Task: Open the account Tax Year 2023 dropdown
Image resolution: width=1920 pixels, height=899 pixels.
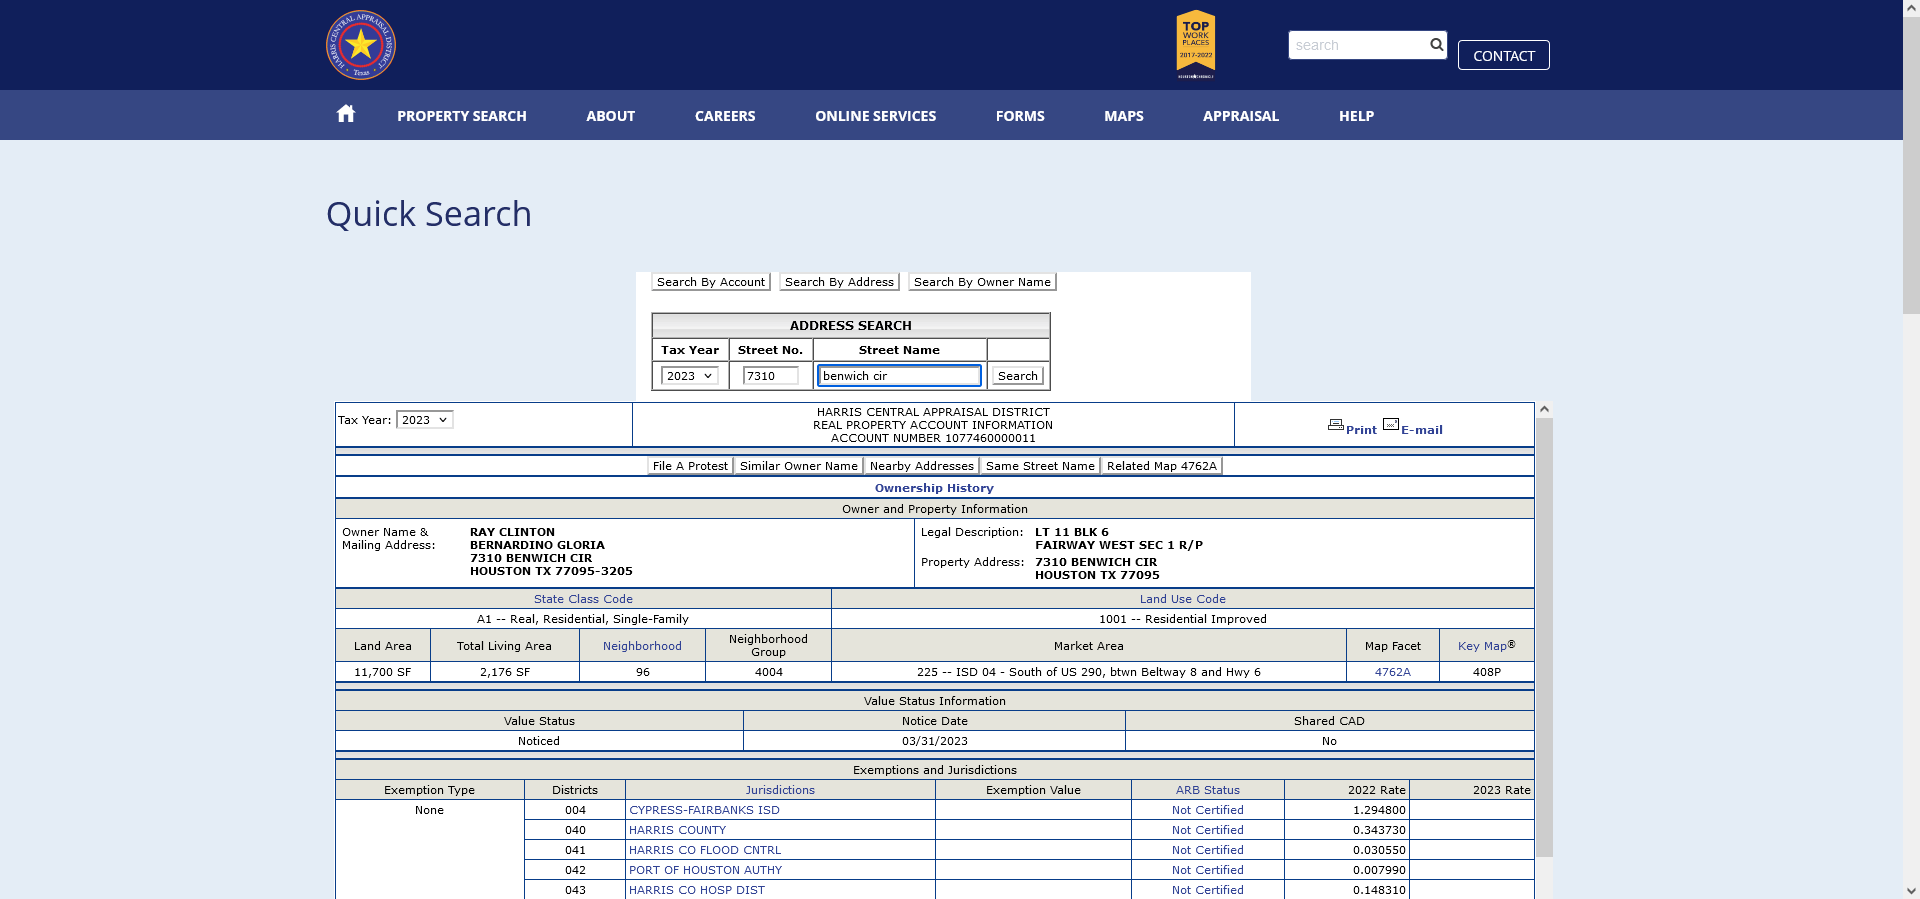Action: (424, 420)
